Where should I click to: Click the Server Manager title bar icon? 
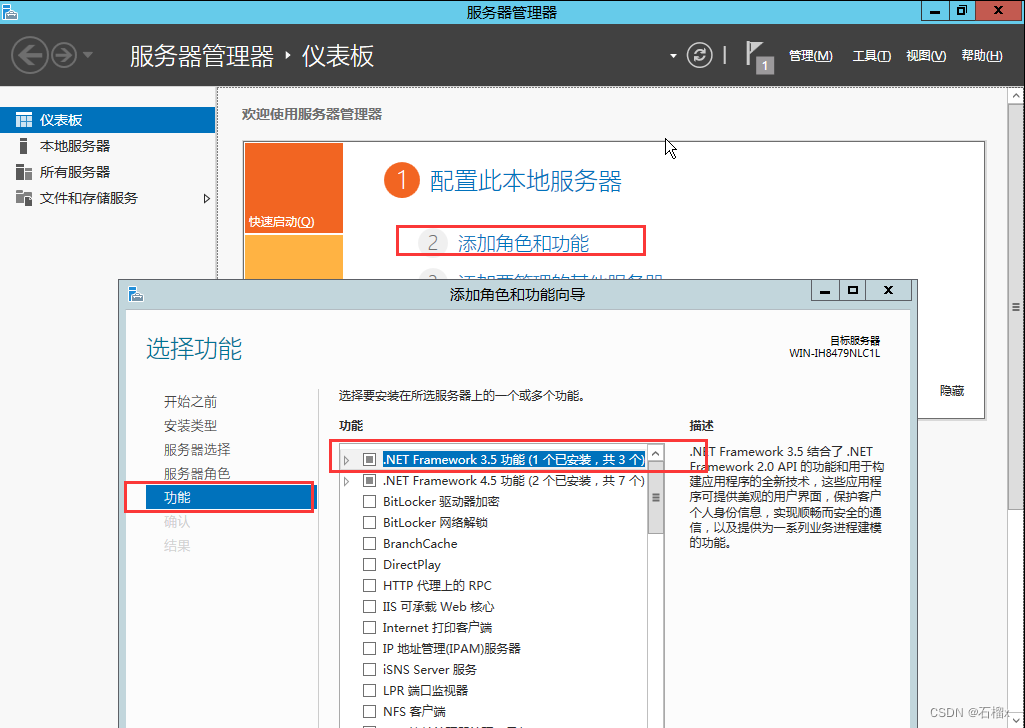[x=9, y=11]
